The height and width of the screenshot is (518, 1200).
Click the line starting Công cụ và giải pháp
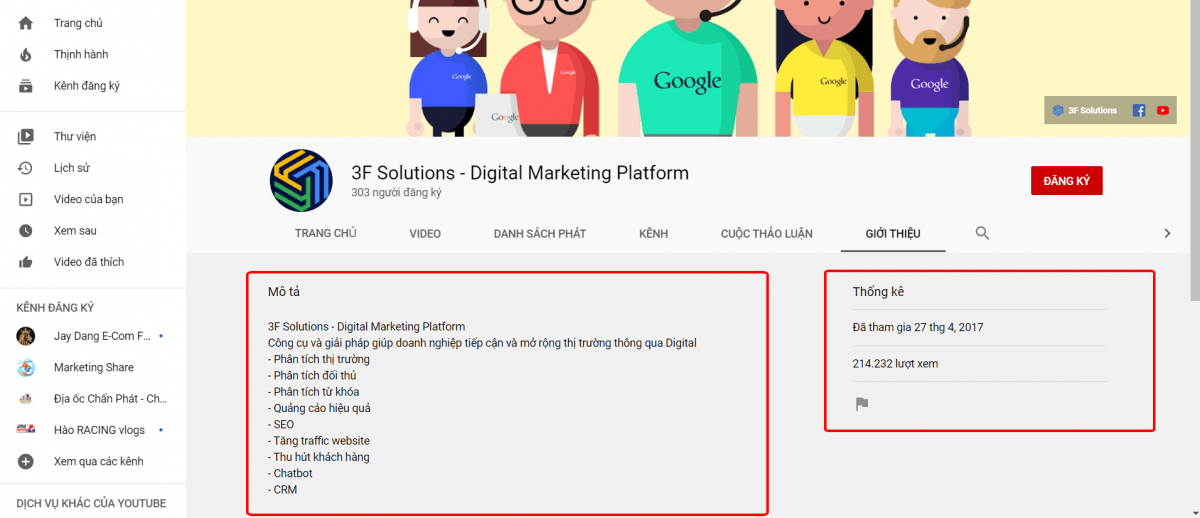point(482,343)
